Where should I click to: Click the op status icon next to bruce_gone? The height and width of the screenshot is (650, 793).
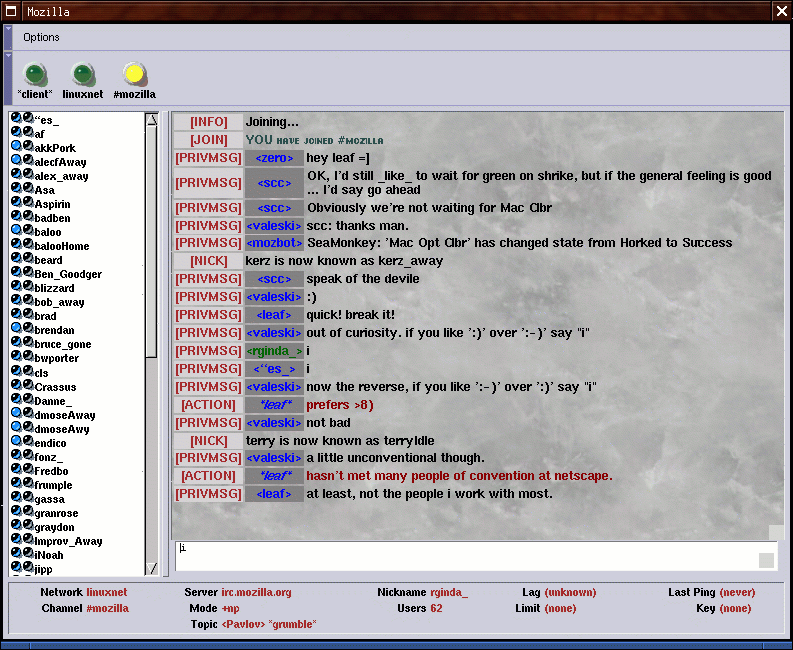pos(16,342)
